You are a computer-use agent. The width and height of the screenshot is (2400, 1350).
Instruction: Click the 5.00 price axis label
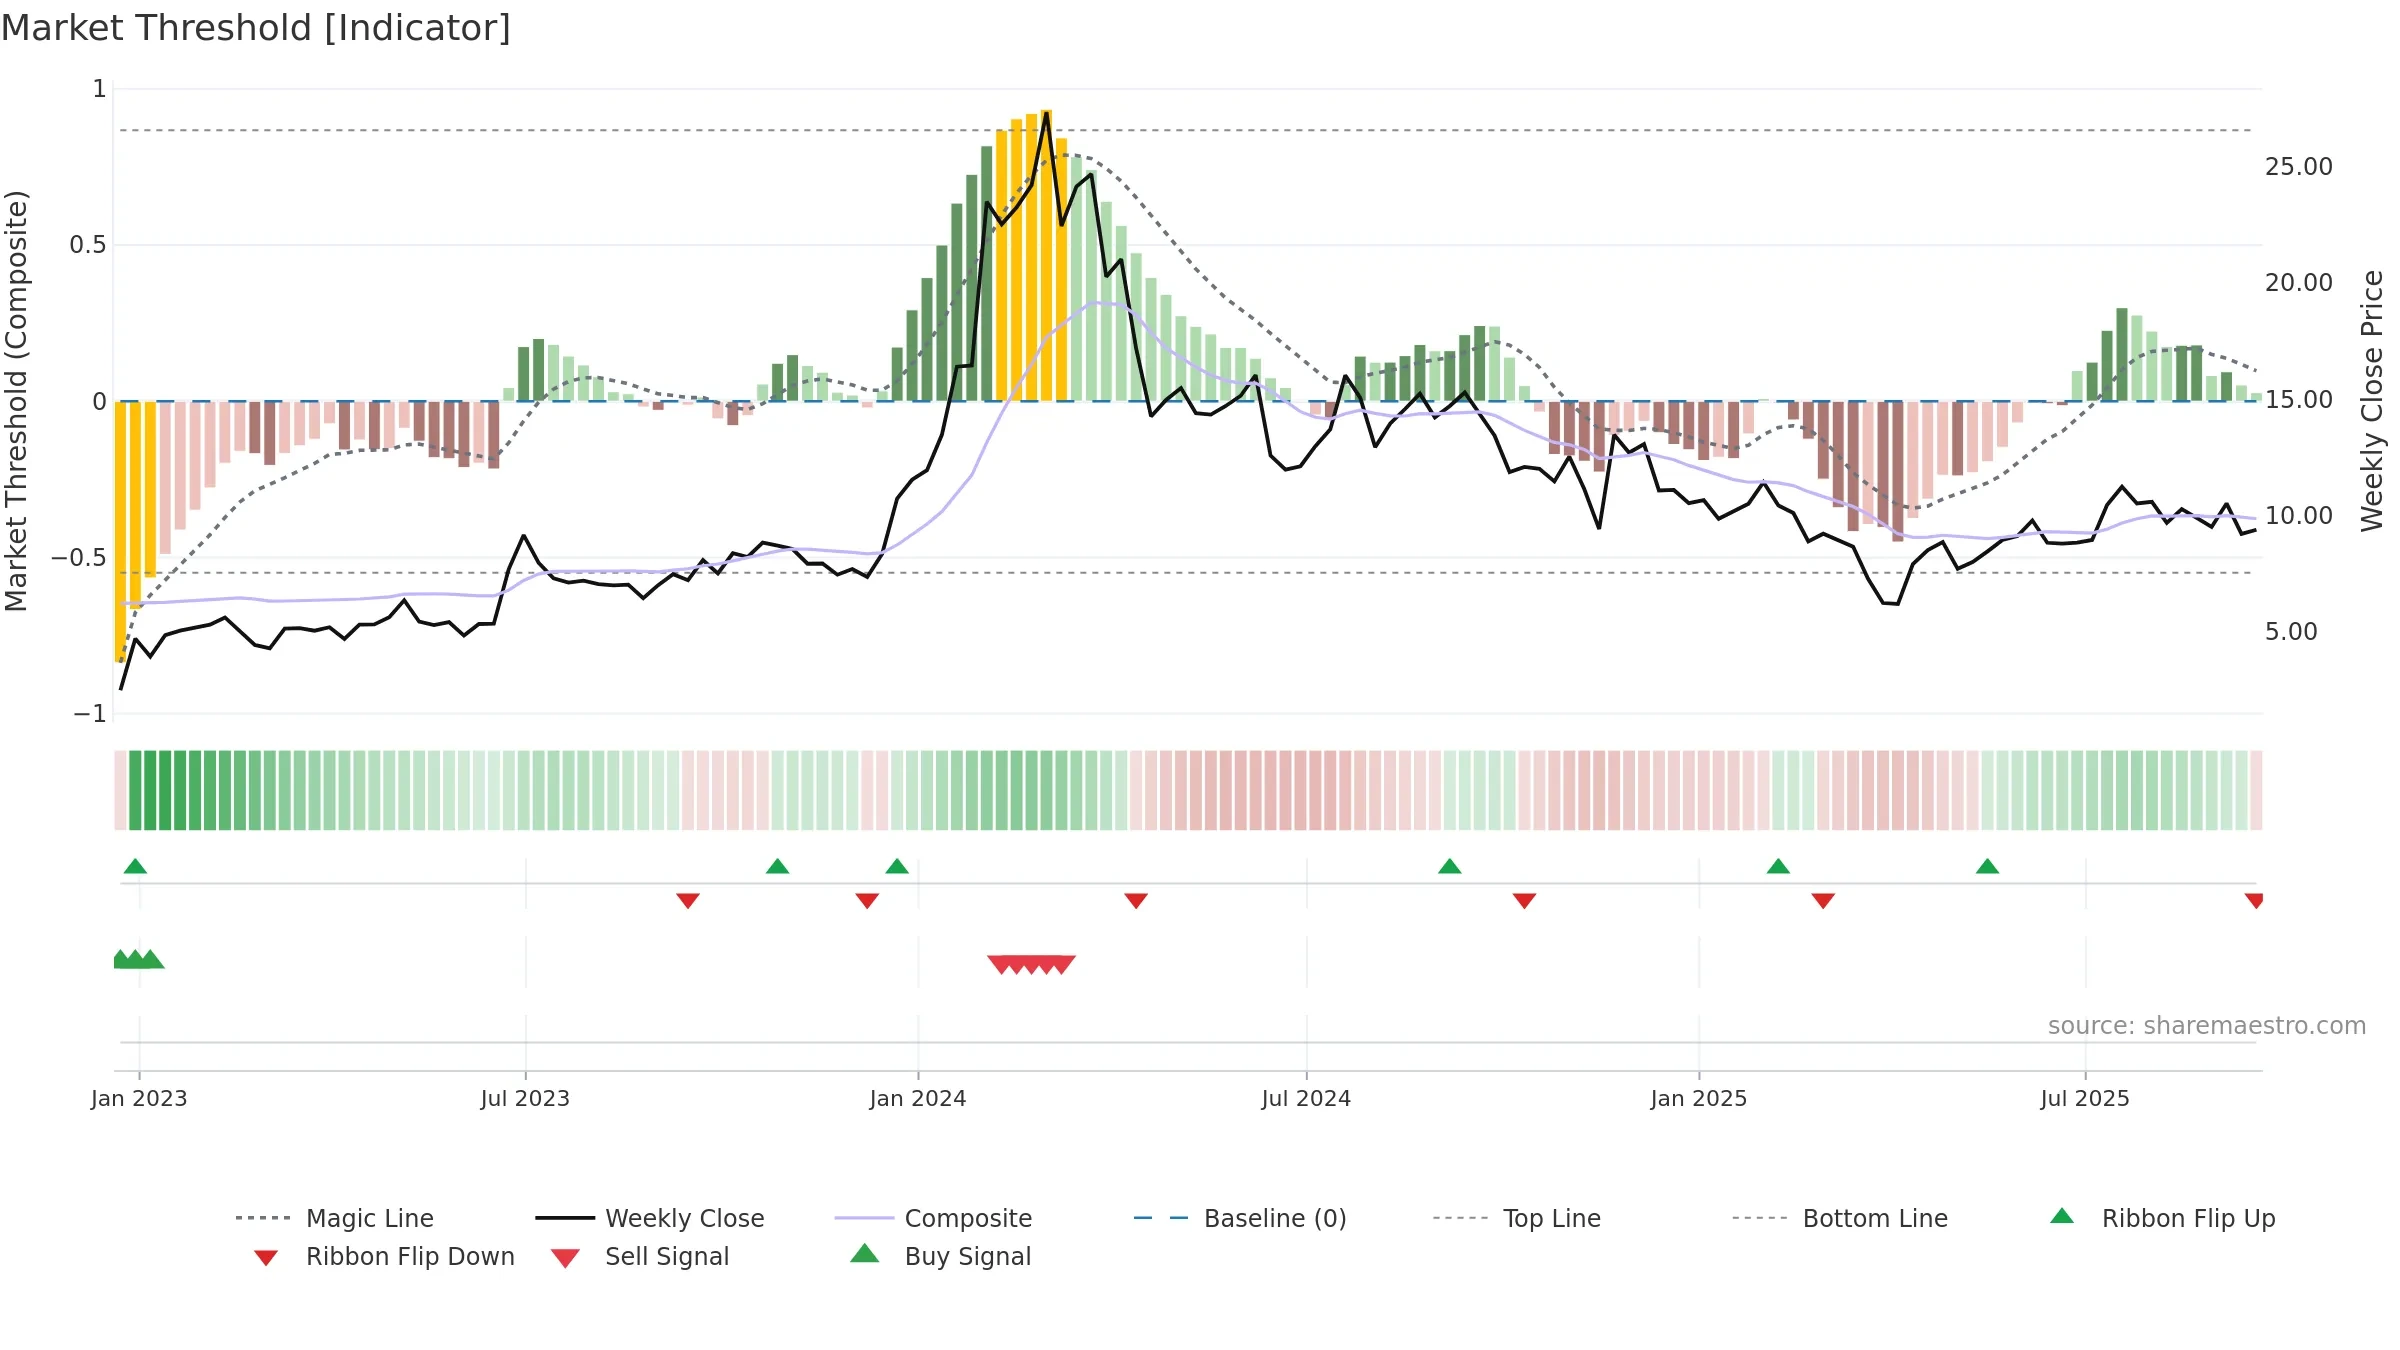point(2291,632)
